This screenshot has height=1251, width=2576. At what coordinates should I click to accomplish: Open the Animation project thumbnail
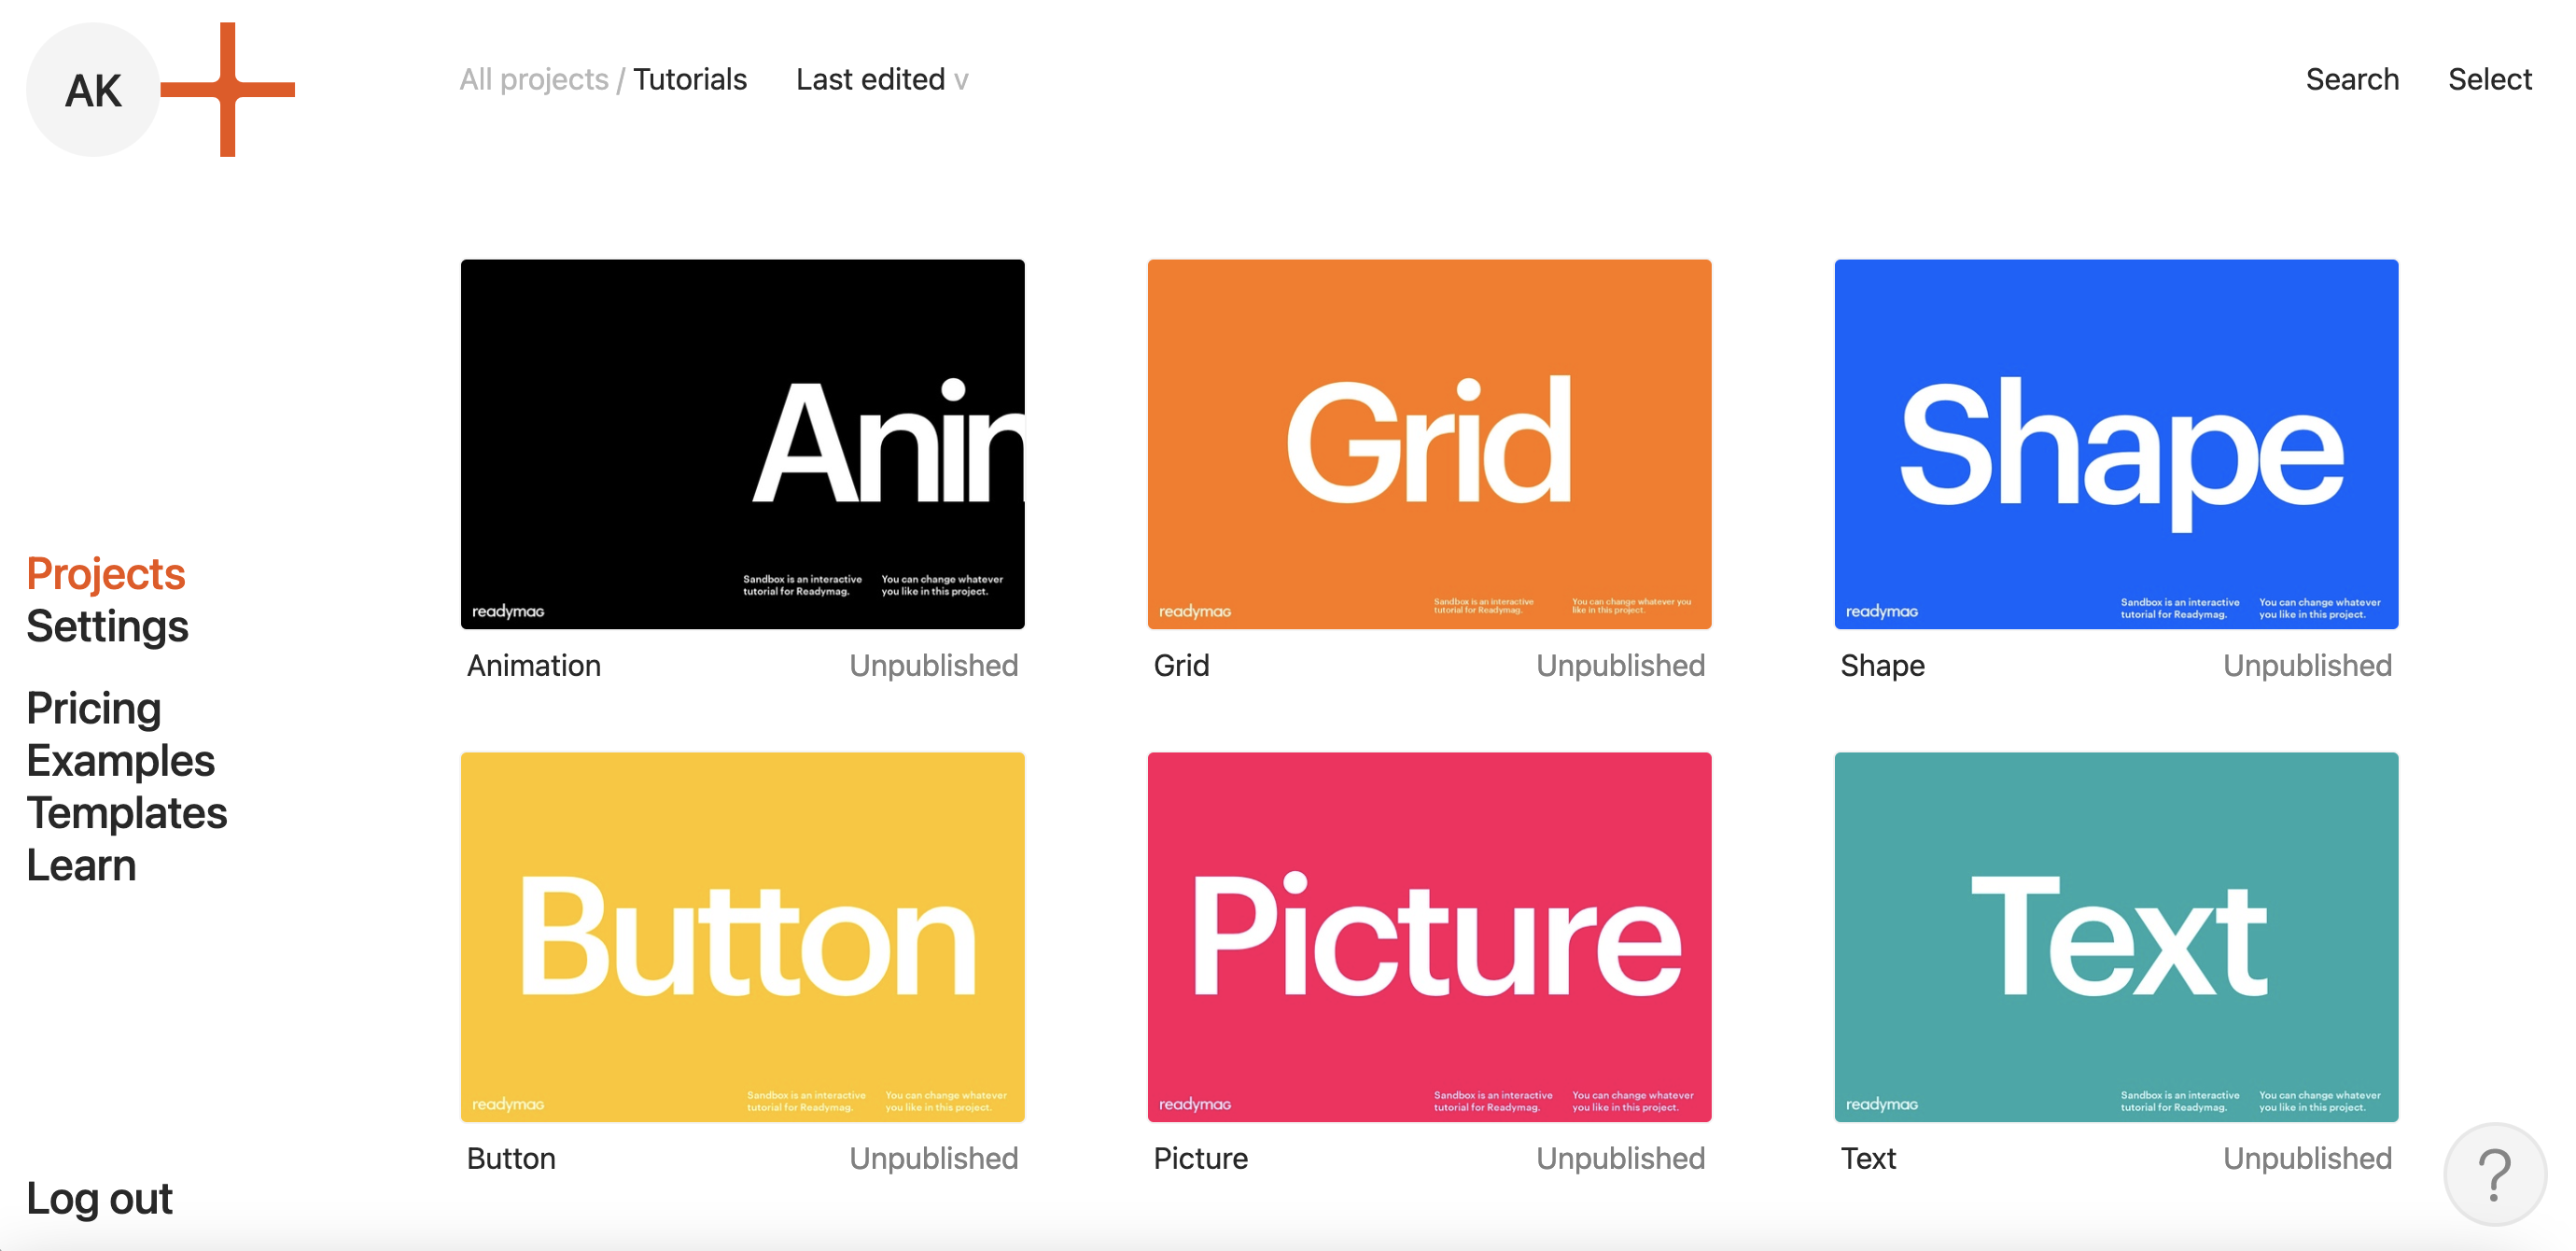pos(742,444)
